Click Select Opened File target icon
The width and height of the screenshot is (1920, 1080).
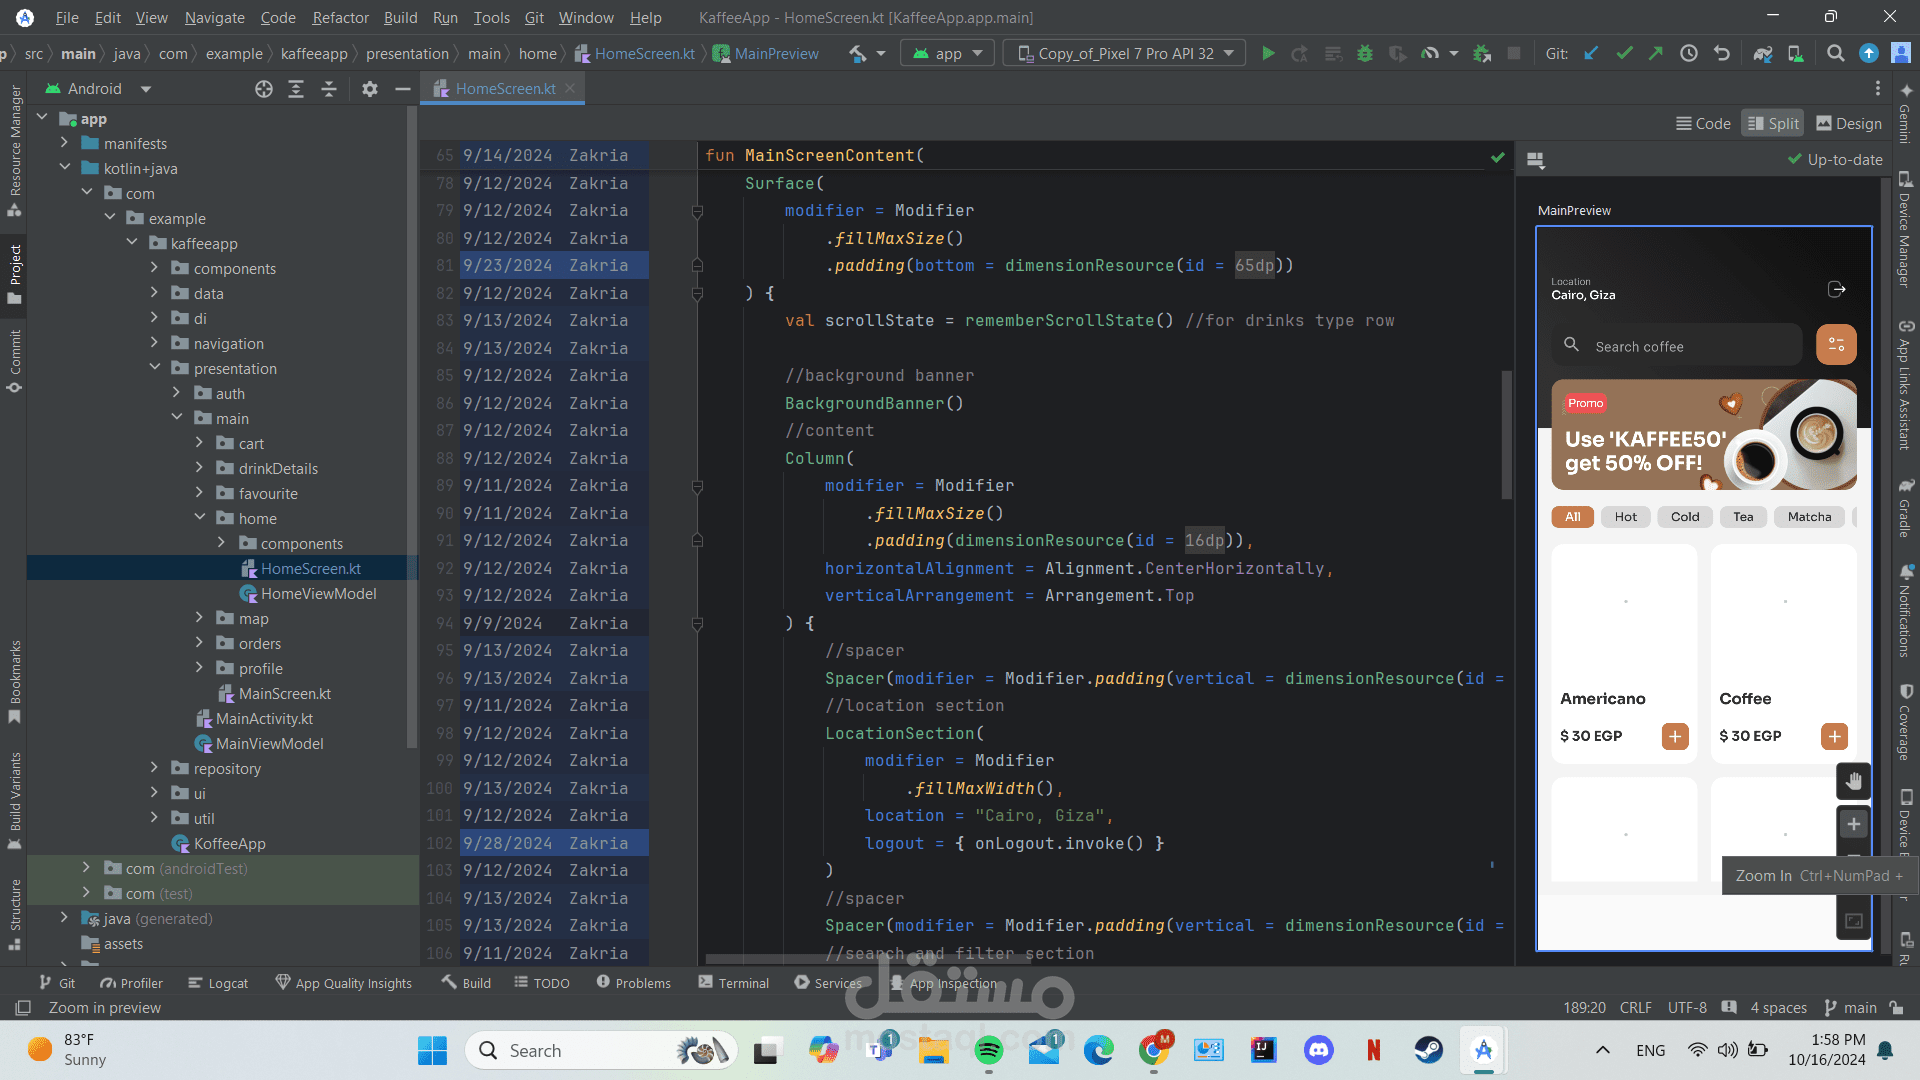click(x=263, y=89)
